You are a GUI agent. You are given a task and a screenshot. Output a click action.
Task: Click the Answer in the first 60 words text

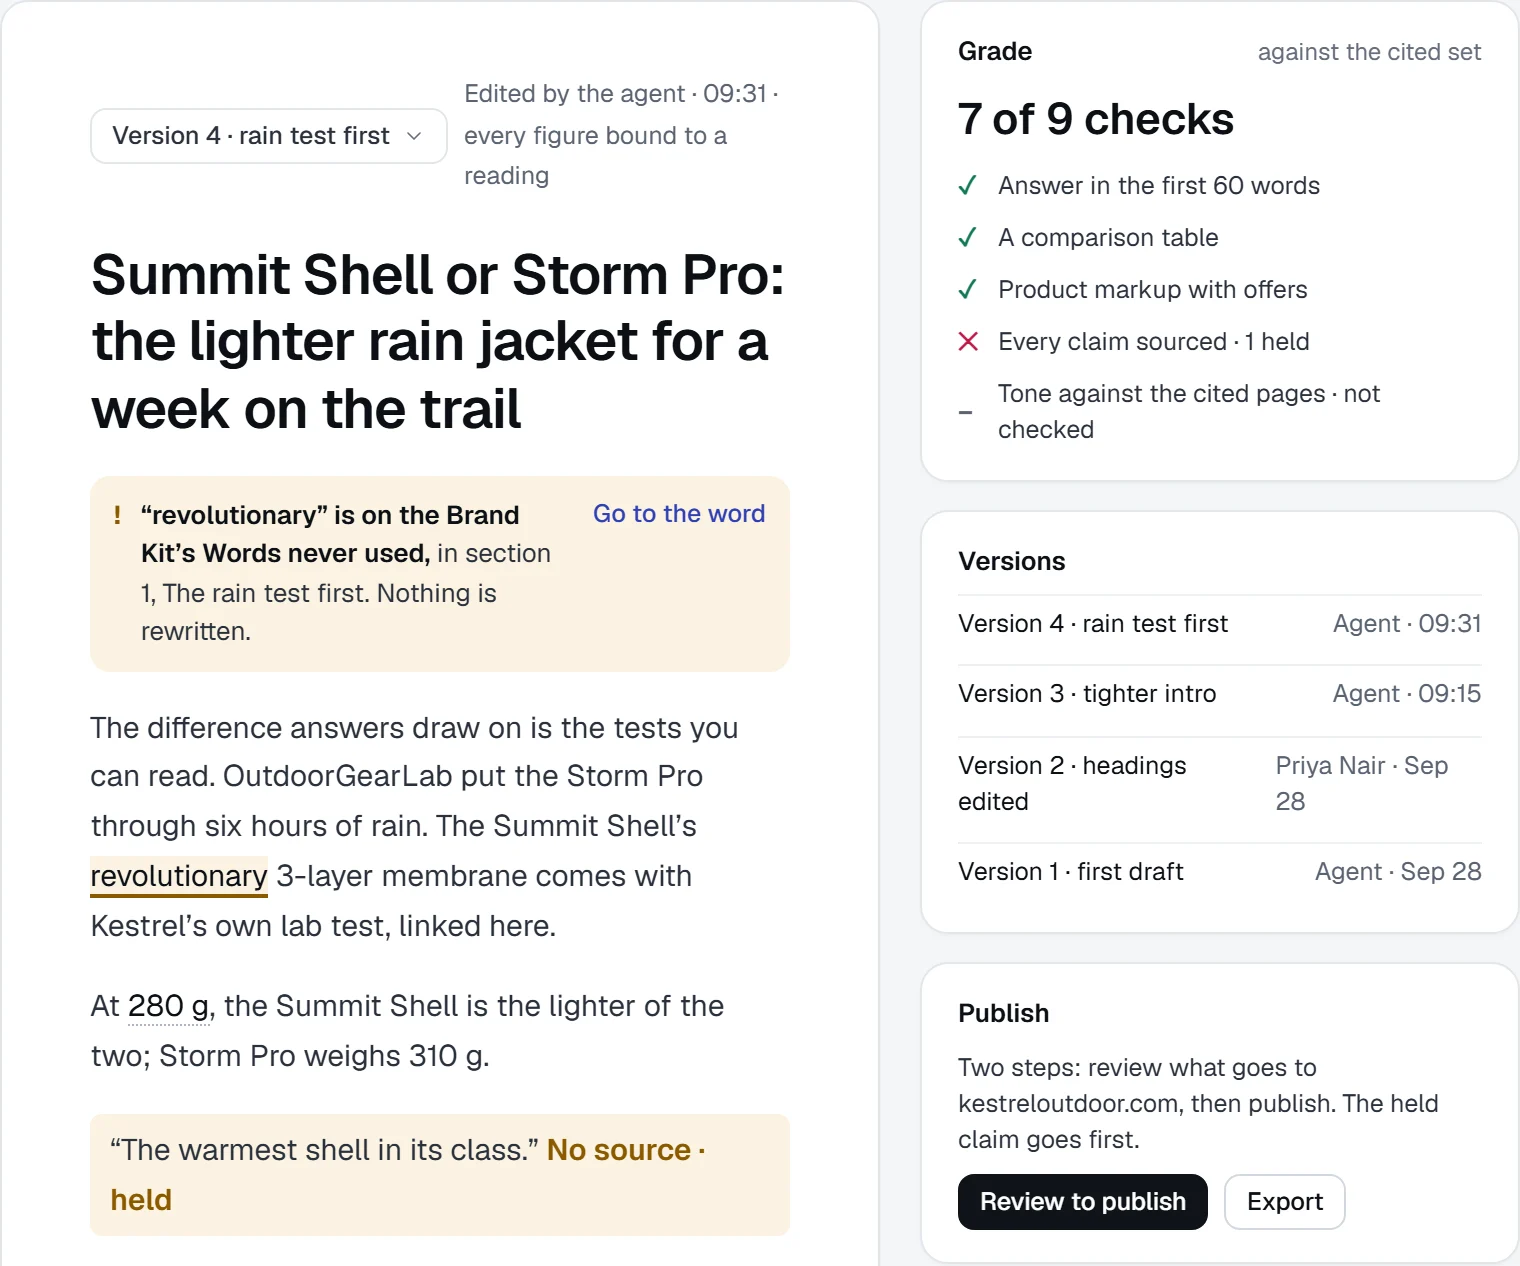(x=1159, y=186)
